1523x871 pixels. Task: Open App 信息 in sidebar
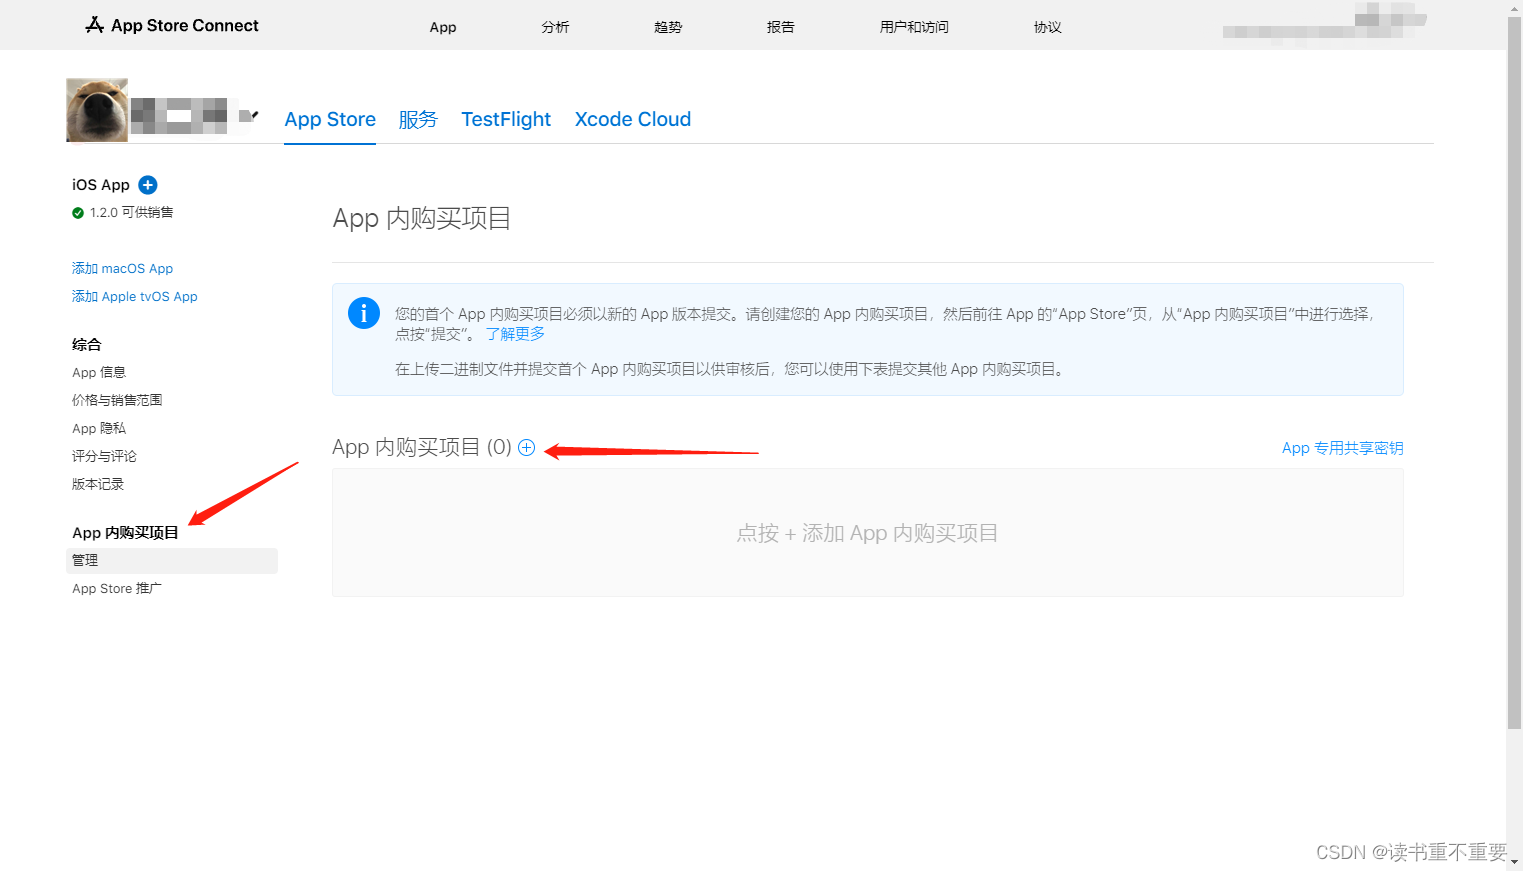[99, 372]
